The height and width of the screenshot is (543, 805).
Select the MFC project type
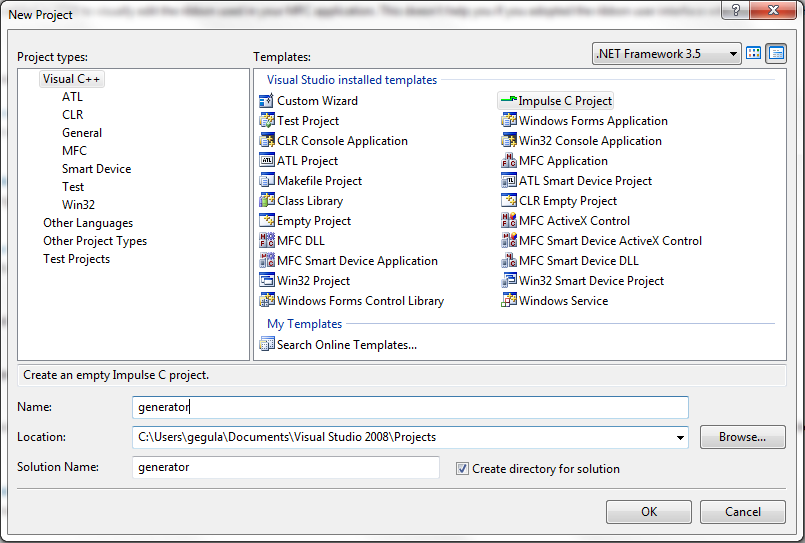(74, 151)
